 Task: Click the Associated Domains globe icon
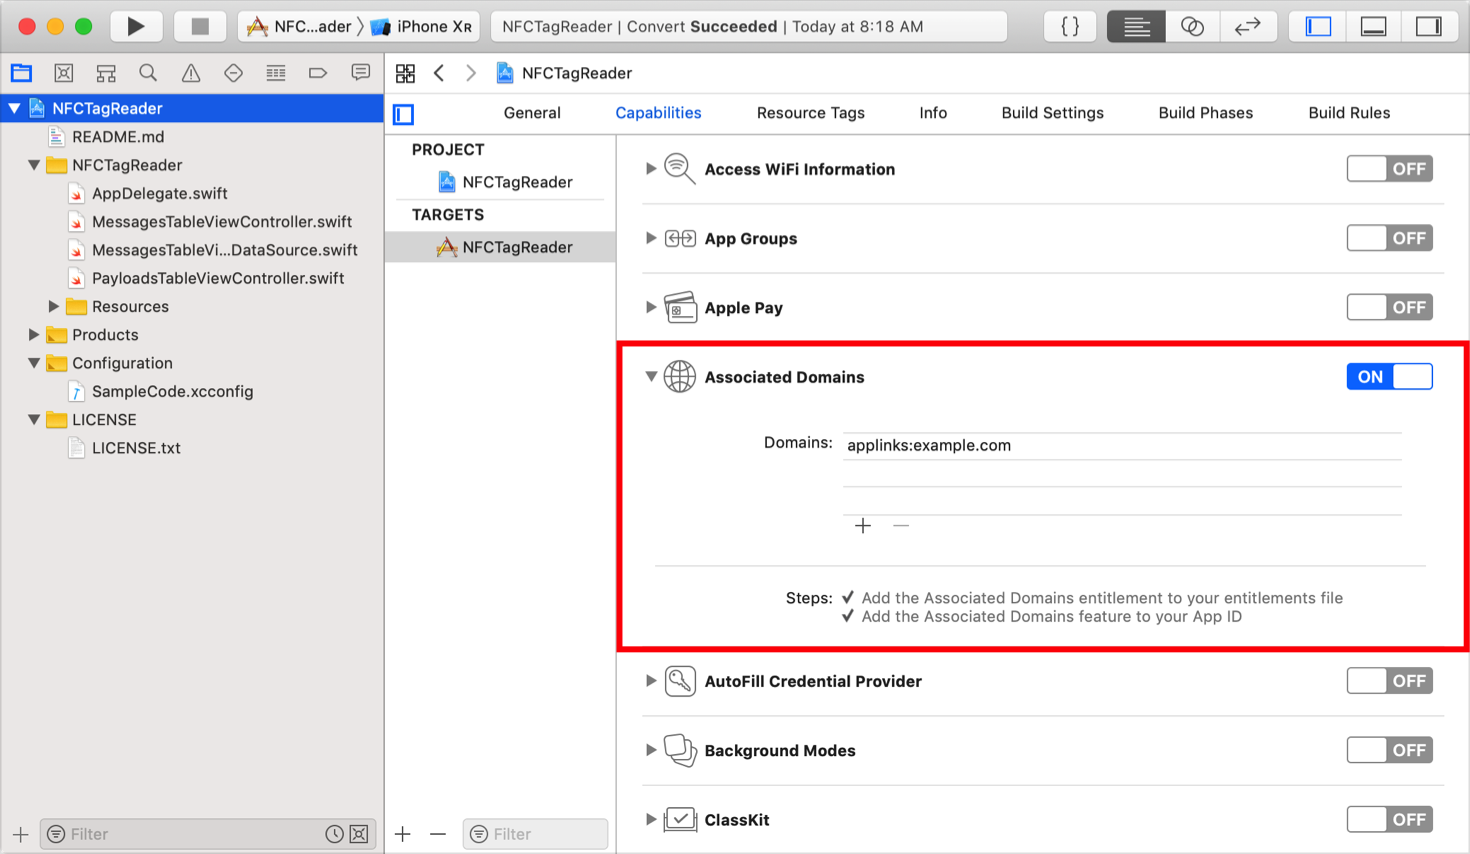click(680, 377)
